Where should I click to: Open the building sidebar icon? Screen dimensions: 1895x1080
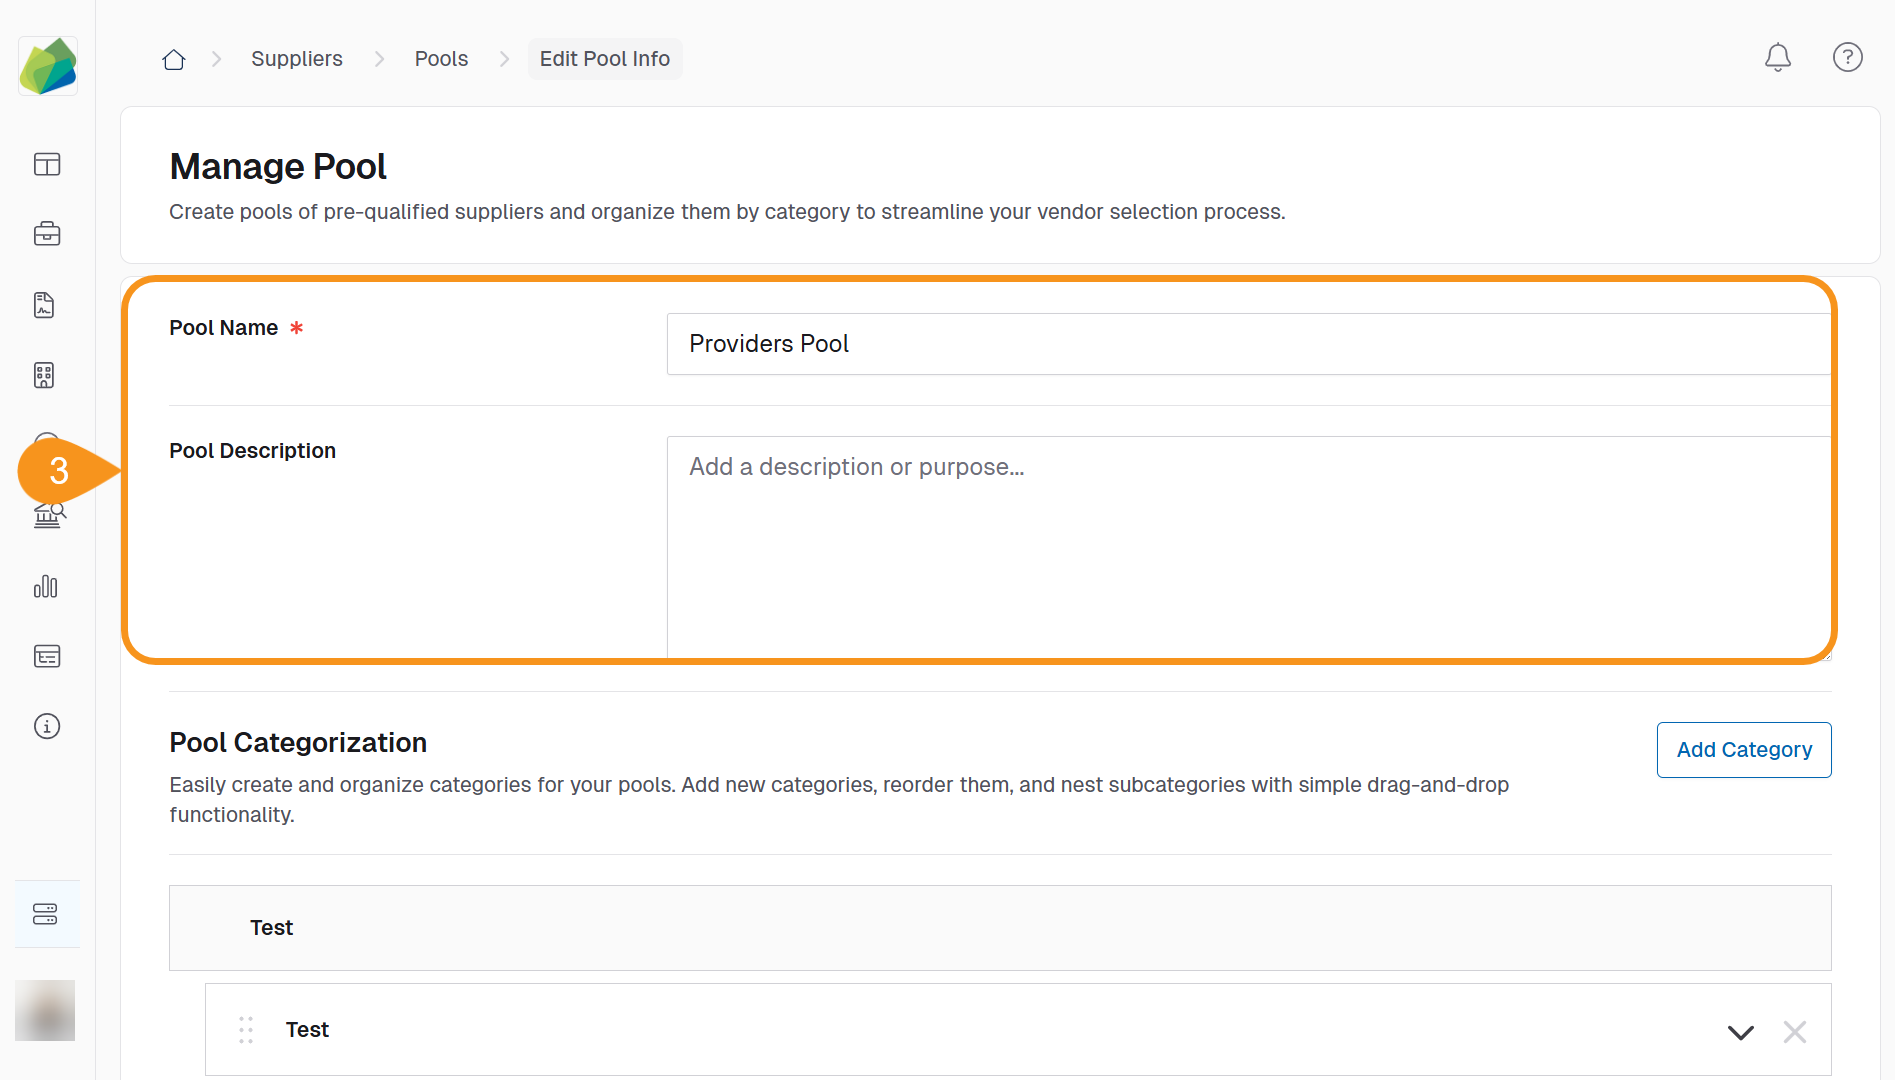click(x=45, y=375)
